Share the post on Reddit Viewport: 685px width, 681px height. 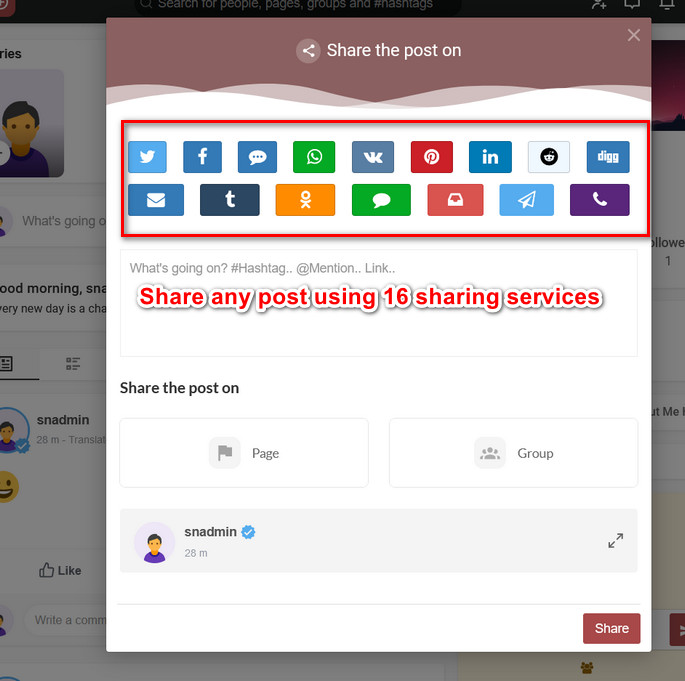[x=549, y=157]
